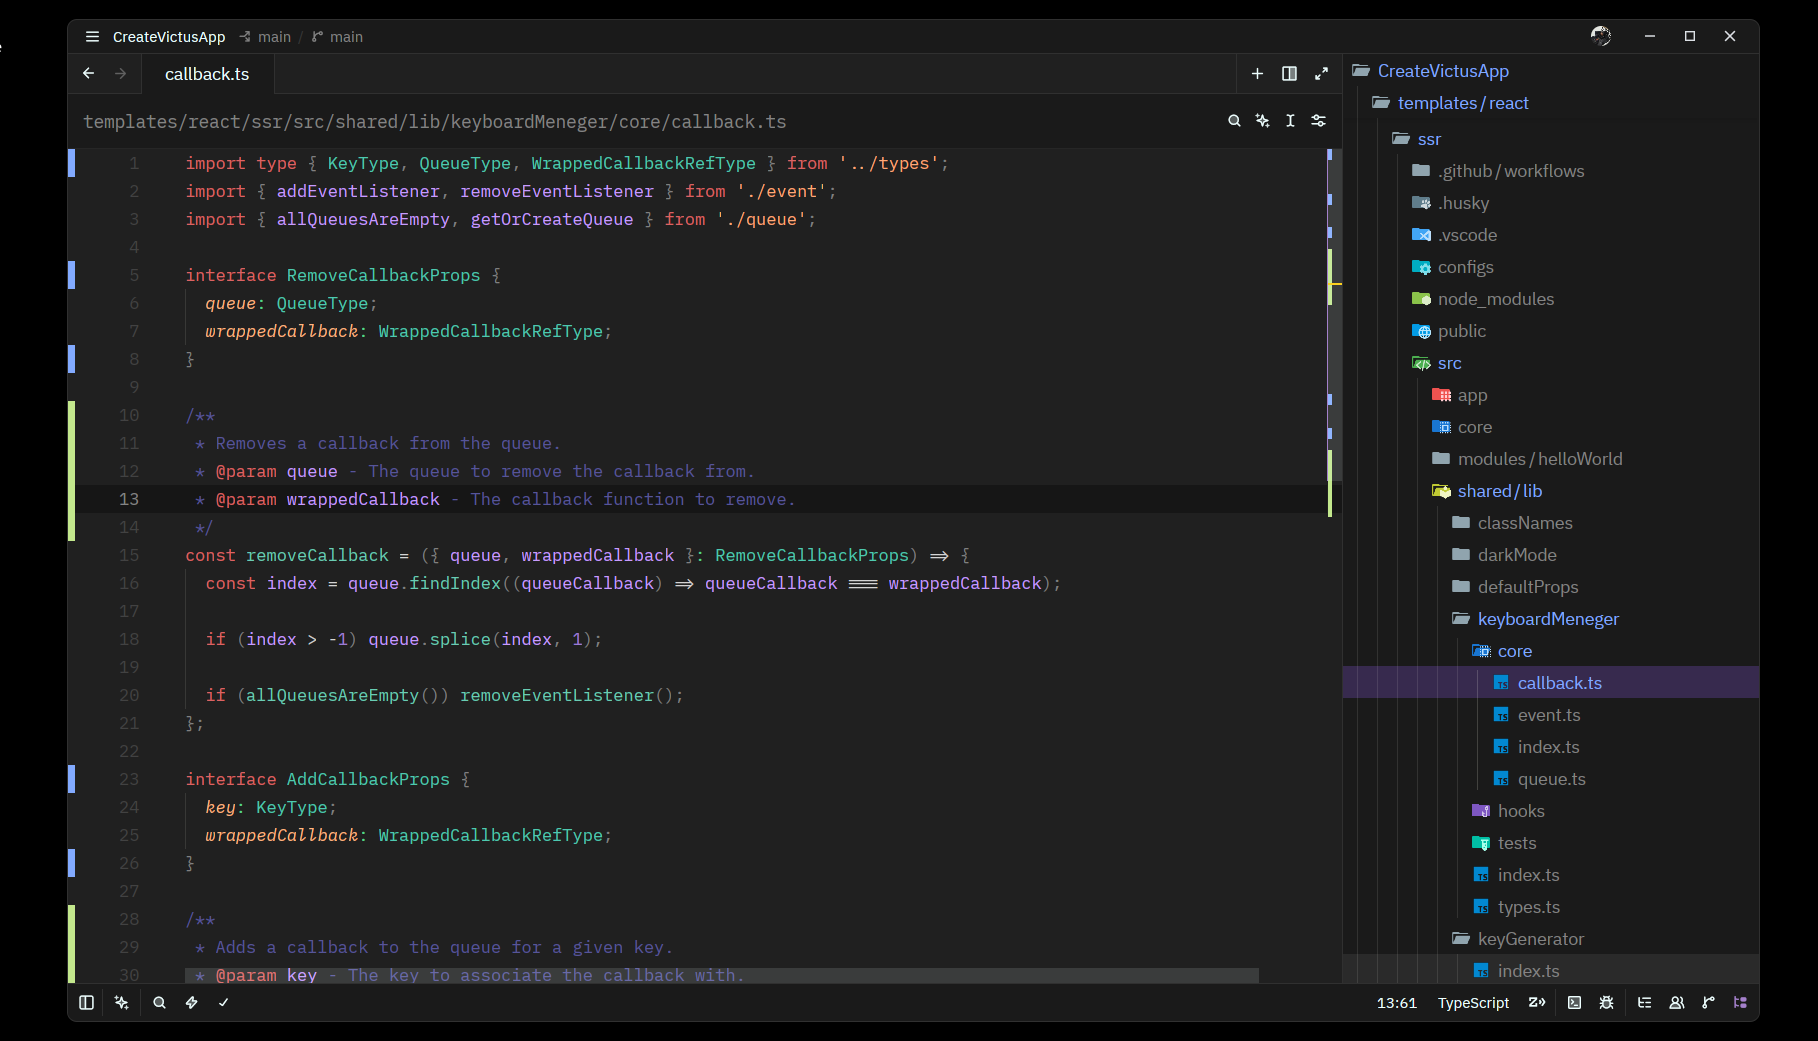This screenshot has height=1041, width=1818.
Task: Open inline assist sparkle icon in editor toolbar
Action: pos(1262,121)
